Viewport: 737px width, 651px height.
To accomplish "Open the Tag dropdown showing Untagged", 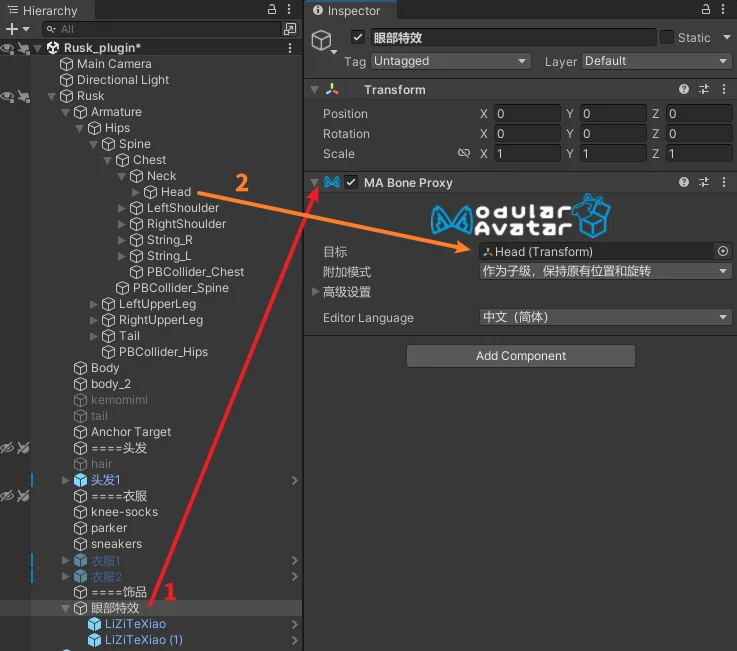I will (x=450, y=61).
